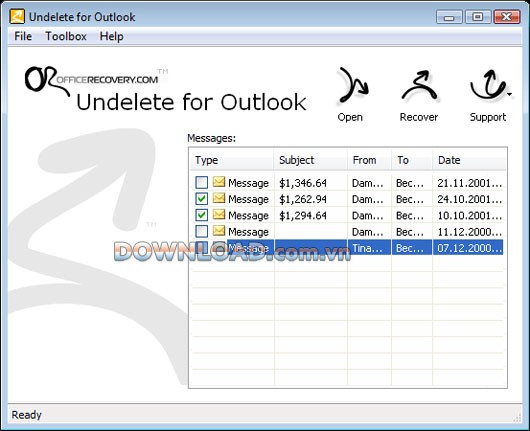The width and height of the screenshot is (530, 431).
Task: Click the app icon in title bar
Action: coord(17,17)
